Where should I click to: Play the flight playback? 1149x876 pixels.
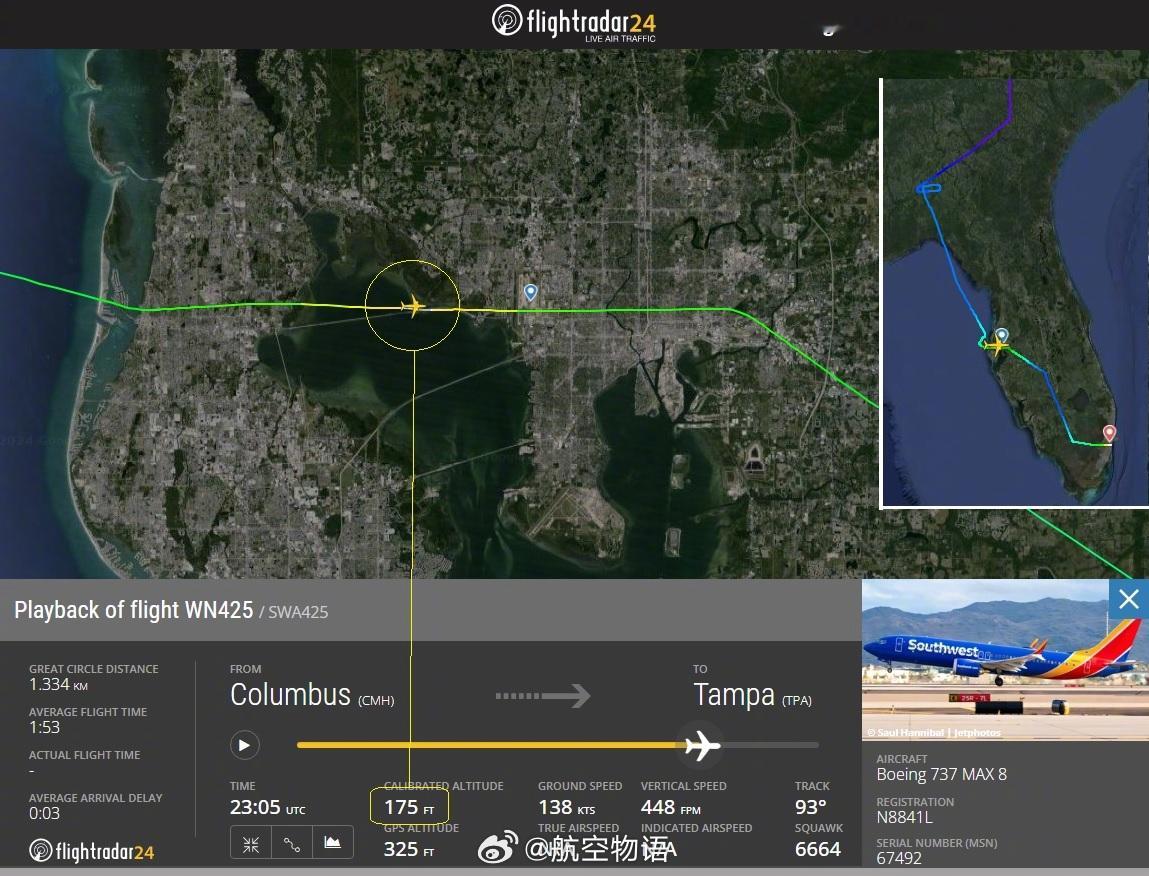pyautogui.click(x=245, y=746)
